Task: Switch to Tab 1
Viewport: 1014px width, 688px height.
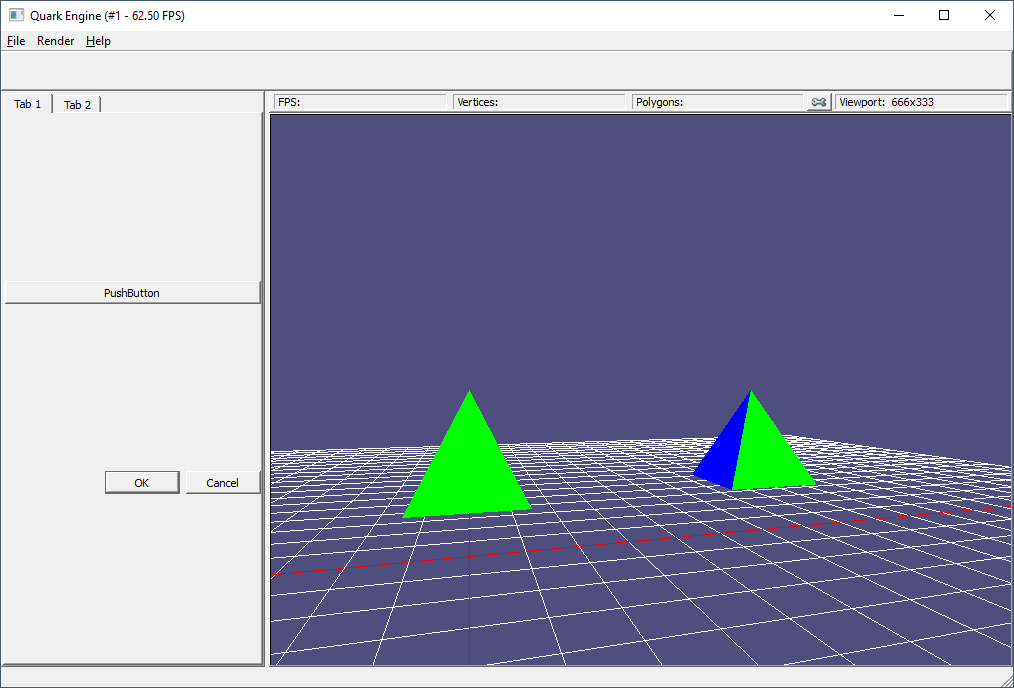Action: tap(28, 104)
